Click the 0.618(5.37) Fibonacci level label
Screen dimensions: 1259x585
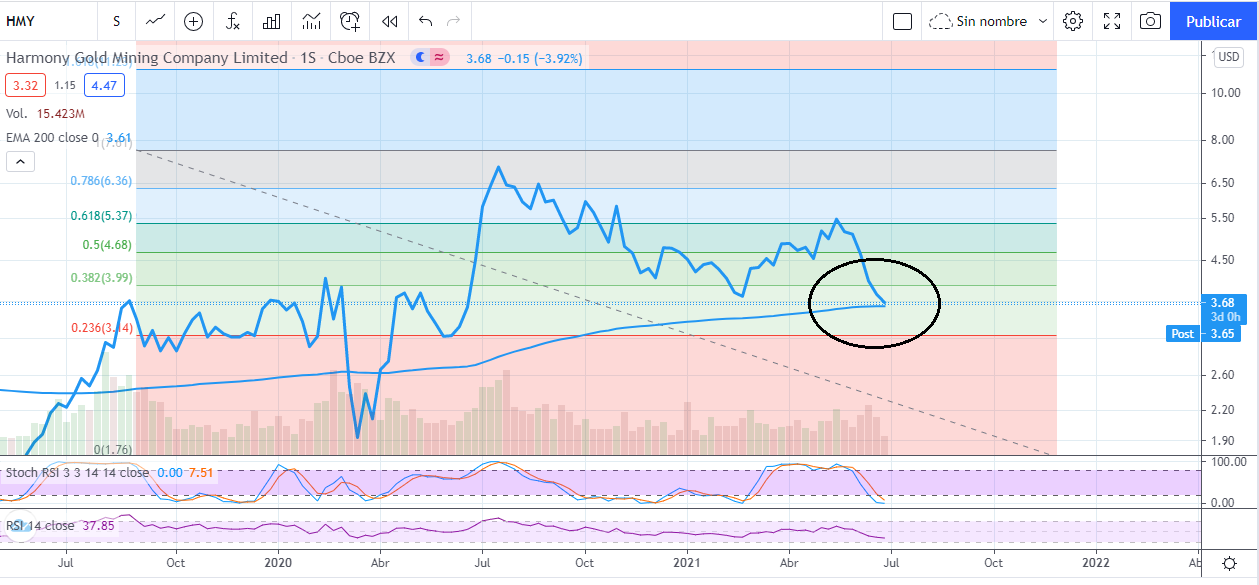(x=100, y=216)
